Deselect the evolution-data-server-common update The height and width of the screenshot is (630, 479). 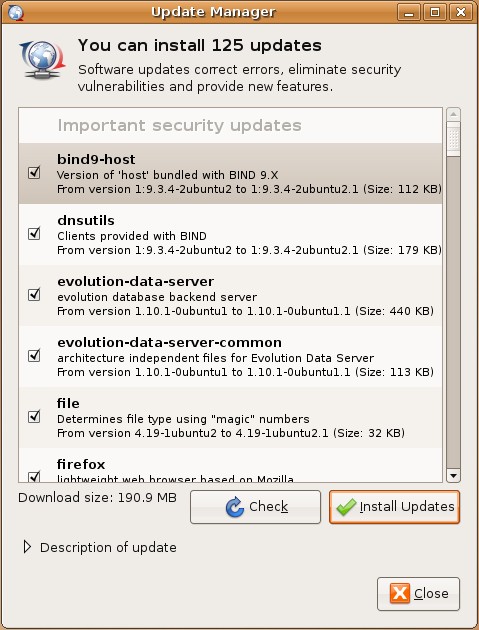click(34, 356)
